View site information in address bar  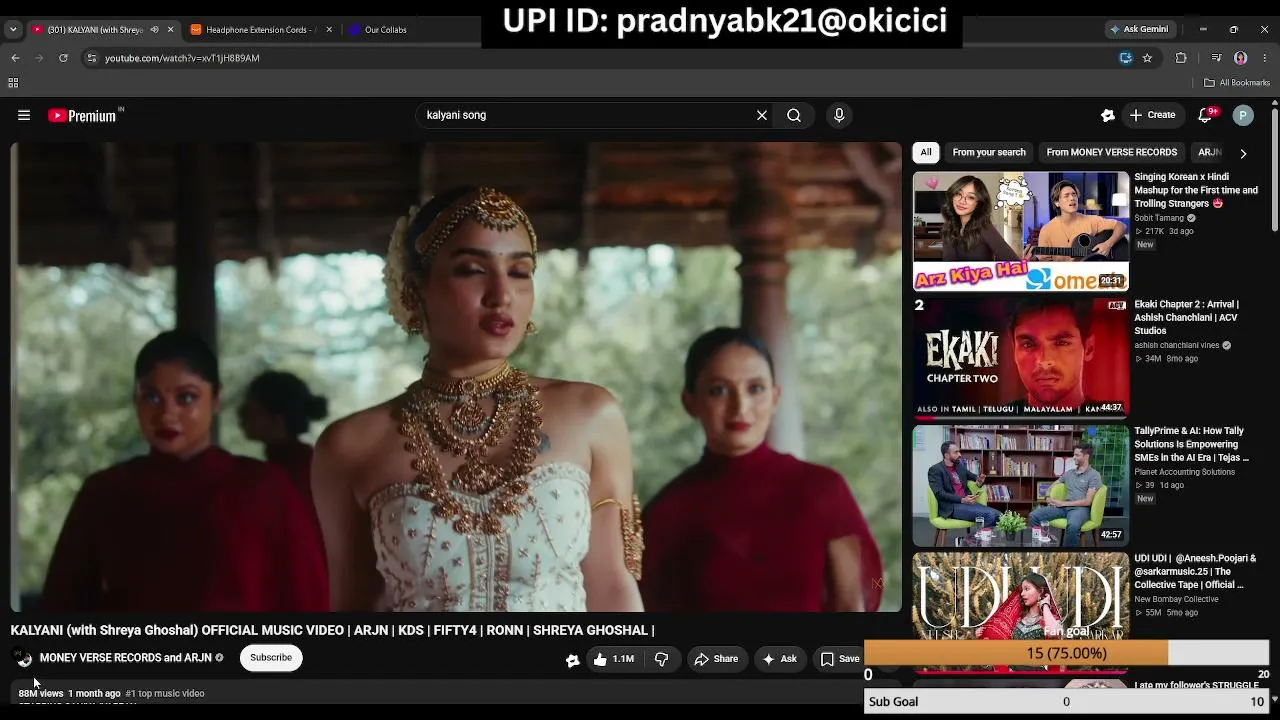[x=92, y=58]
